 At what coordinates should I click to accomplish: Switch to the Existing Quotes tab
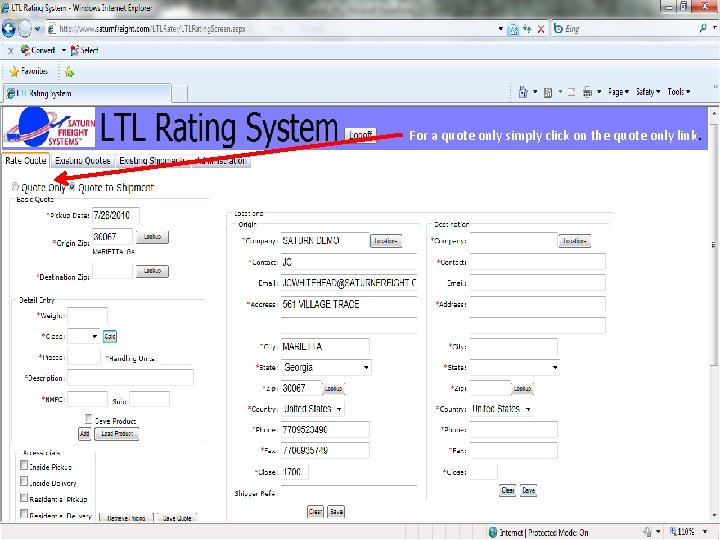tap(83, 161)
